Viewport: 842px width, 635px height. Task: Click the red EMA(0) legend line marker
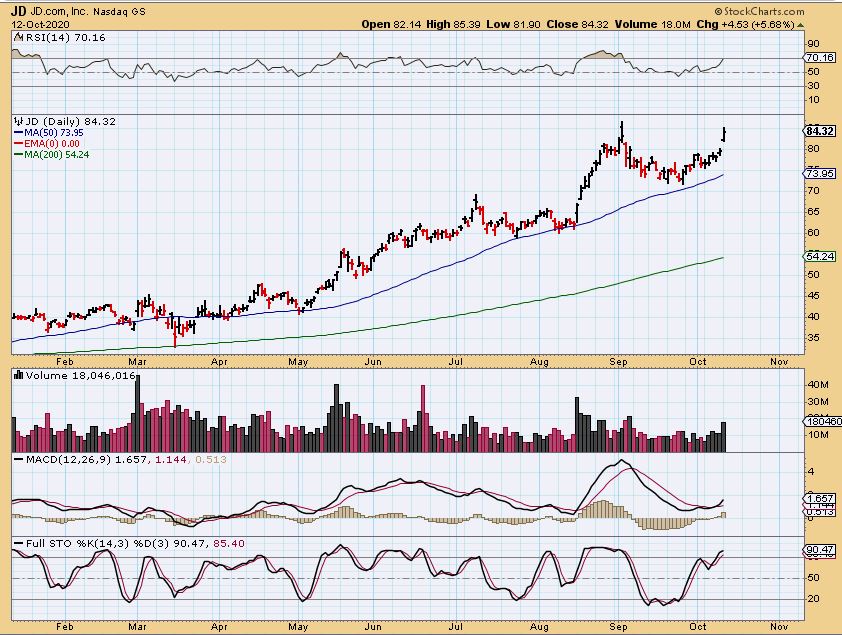[18, 144]
